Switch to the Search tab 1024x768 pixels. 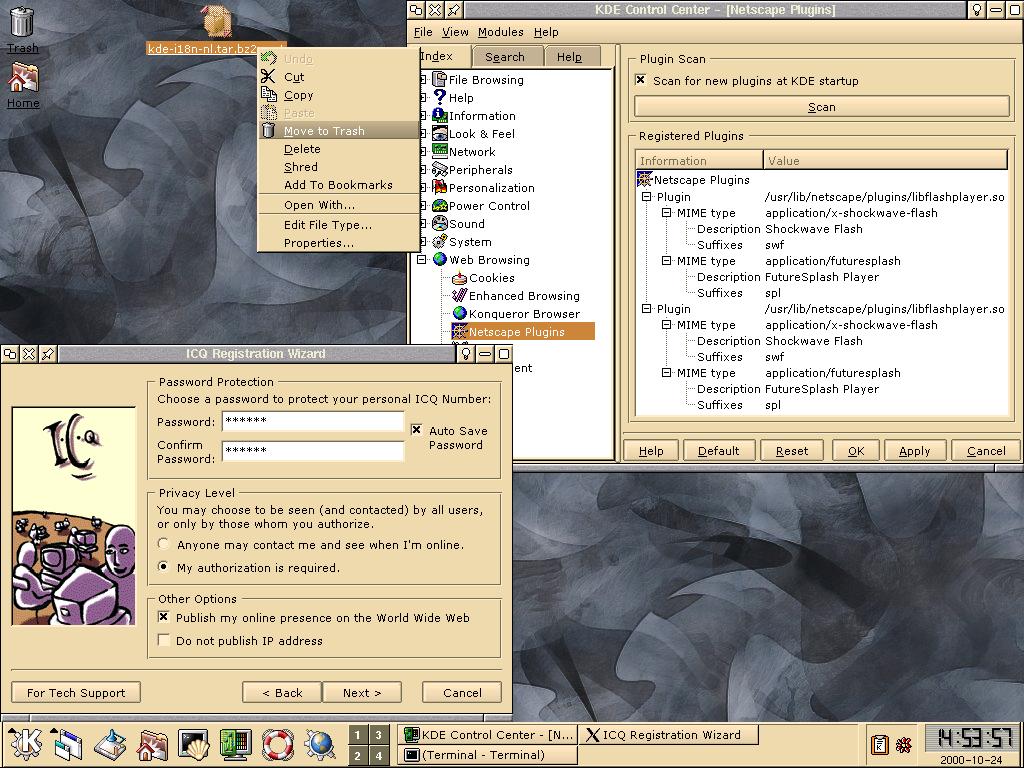[505, 57]
